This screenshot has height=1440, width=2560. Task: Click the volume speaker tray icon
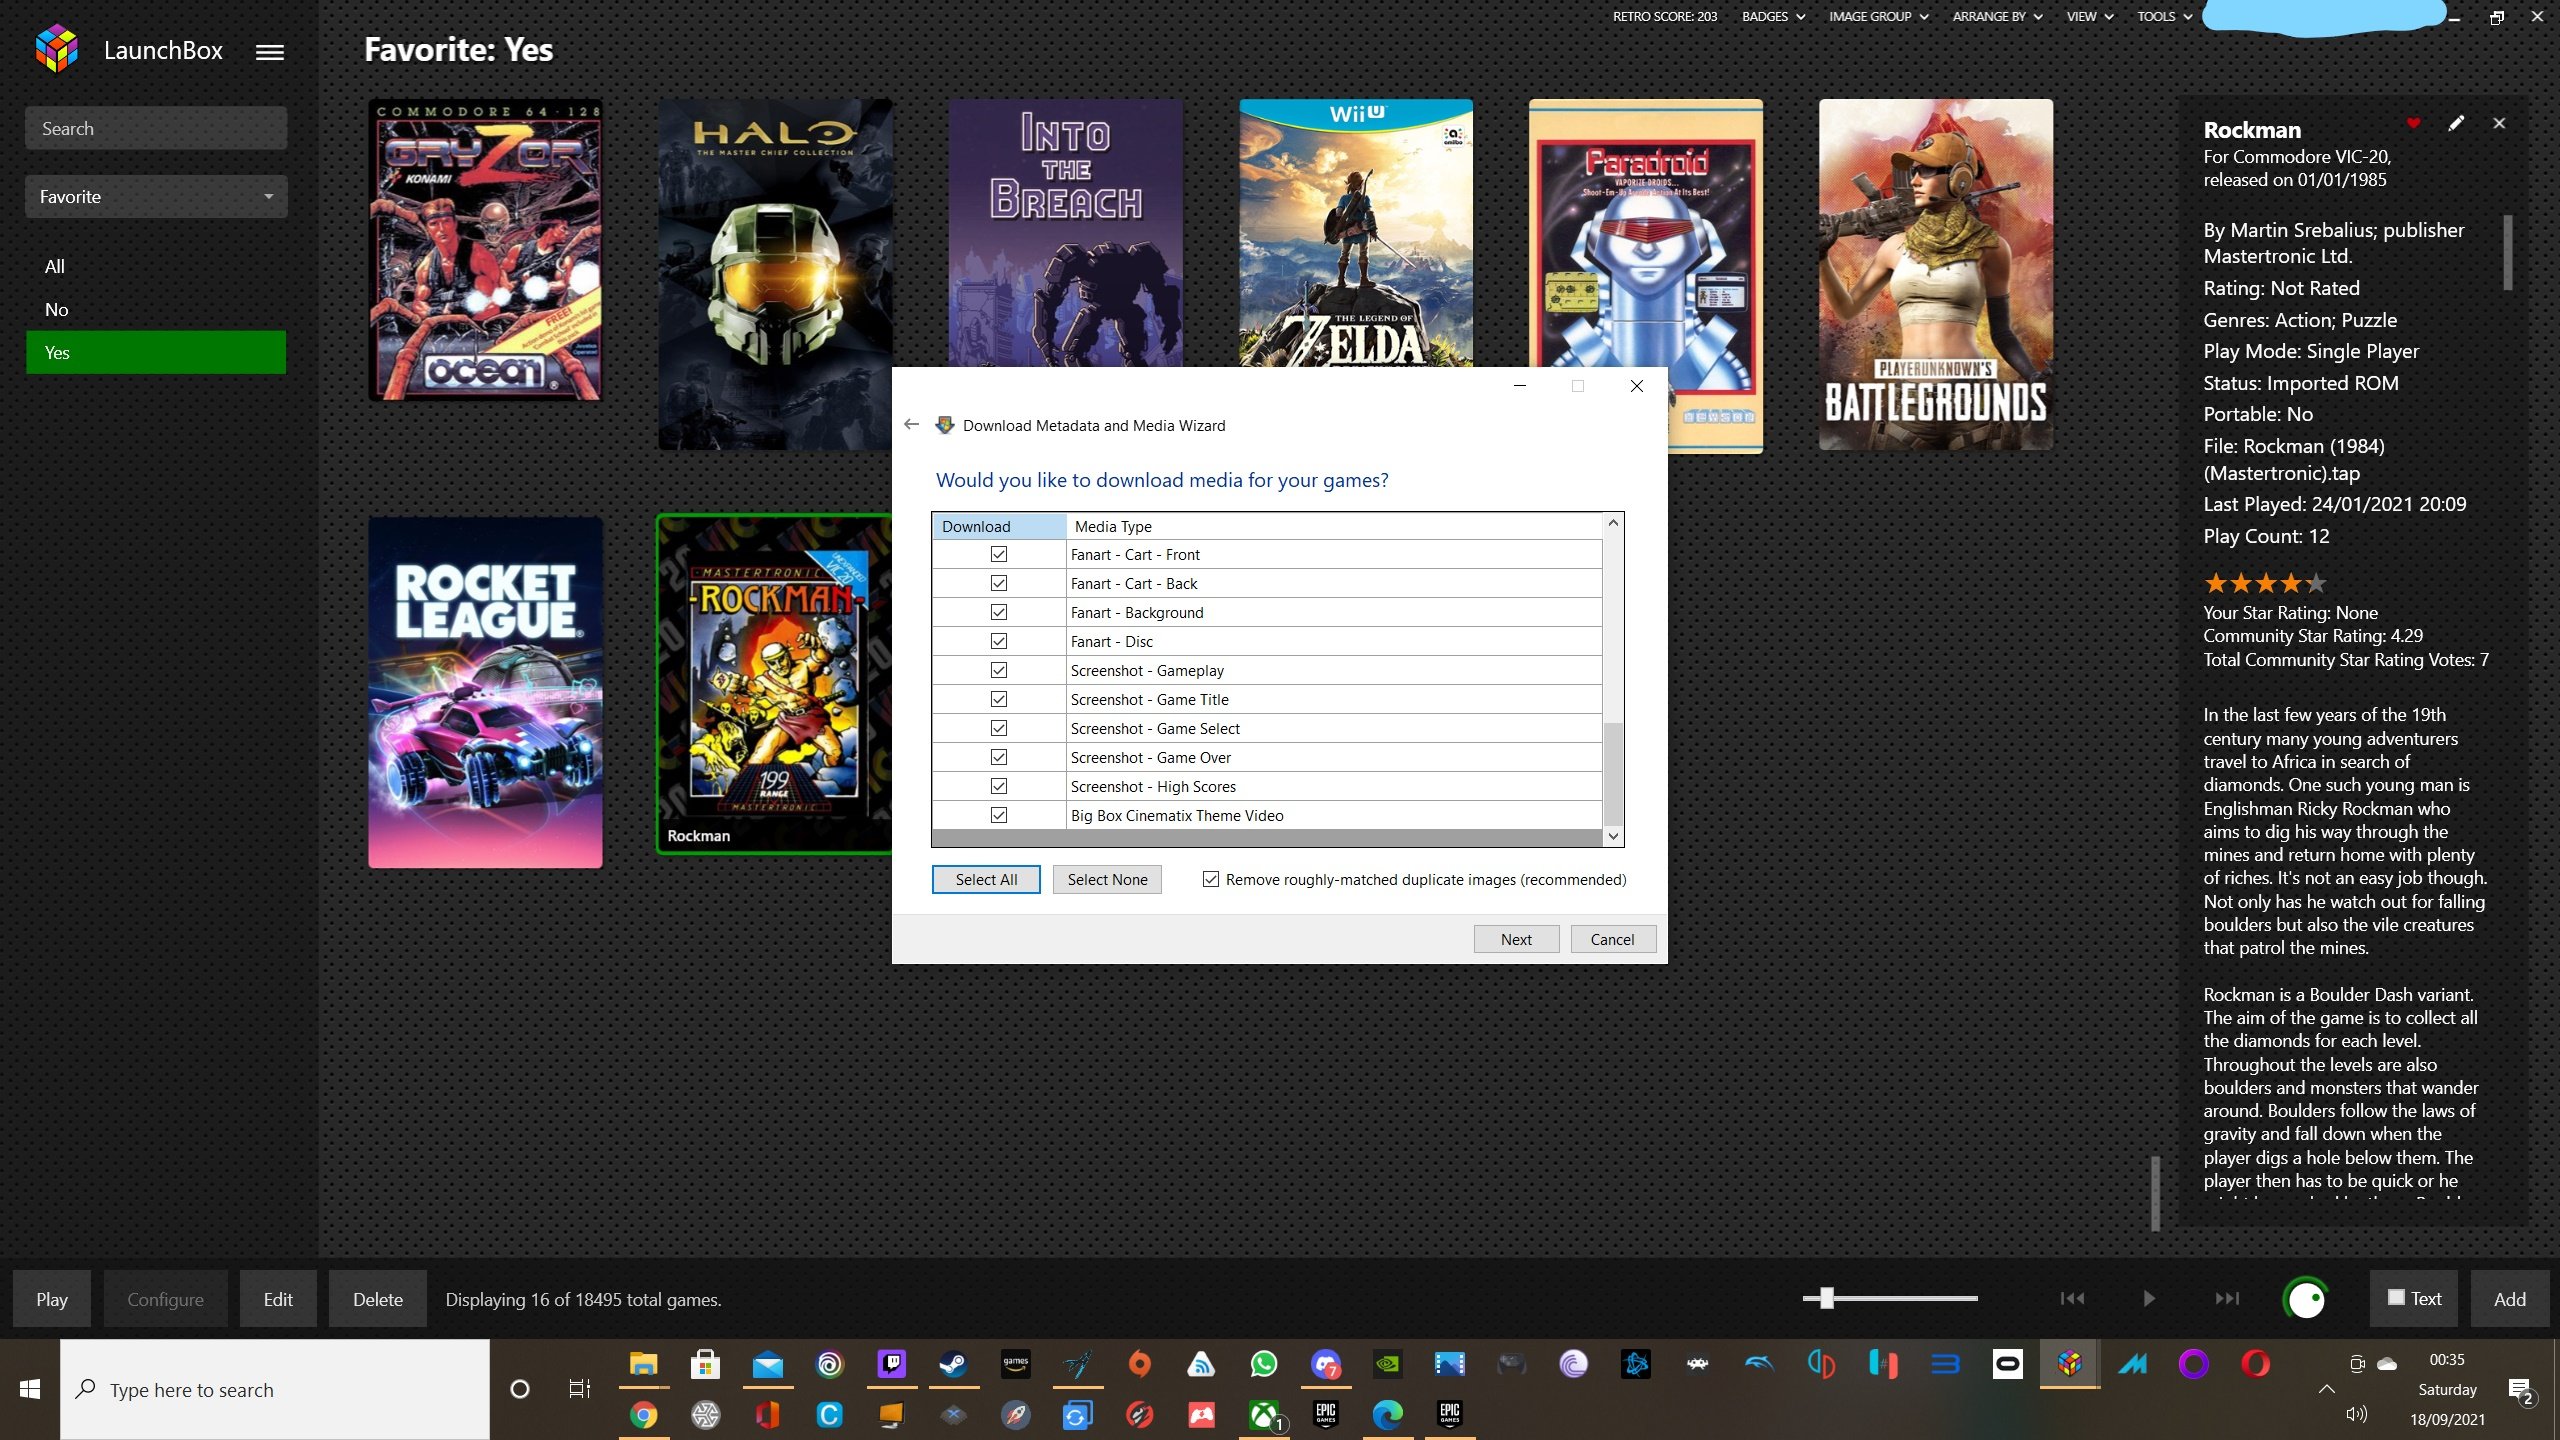coord(2356,1414)
